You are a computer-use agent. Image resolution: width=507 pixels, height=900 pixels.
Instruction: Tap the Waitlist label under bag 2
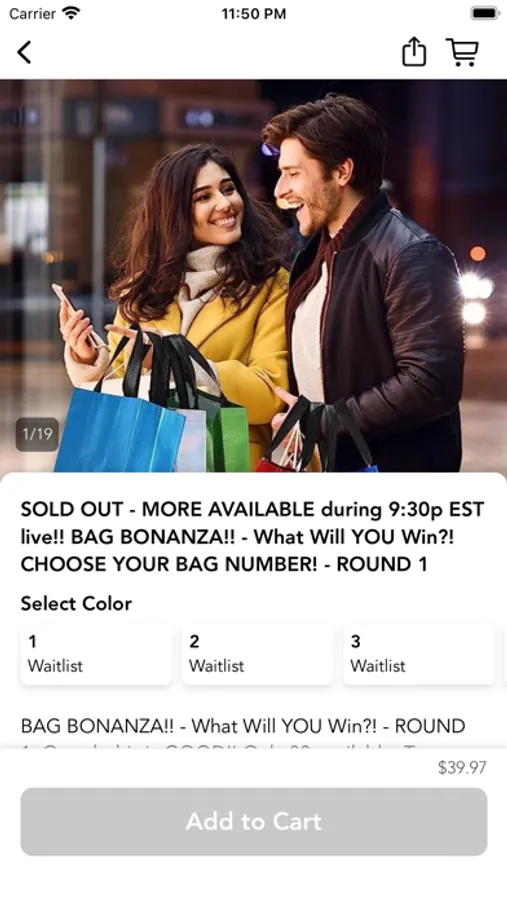point(216,666)
